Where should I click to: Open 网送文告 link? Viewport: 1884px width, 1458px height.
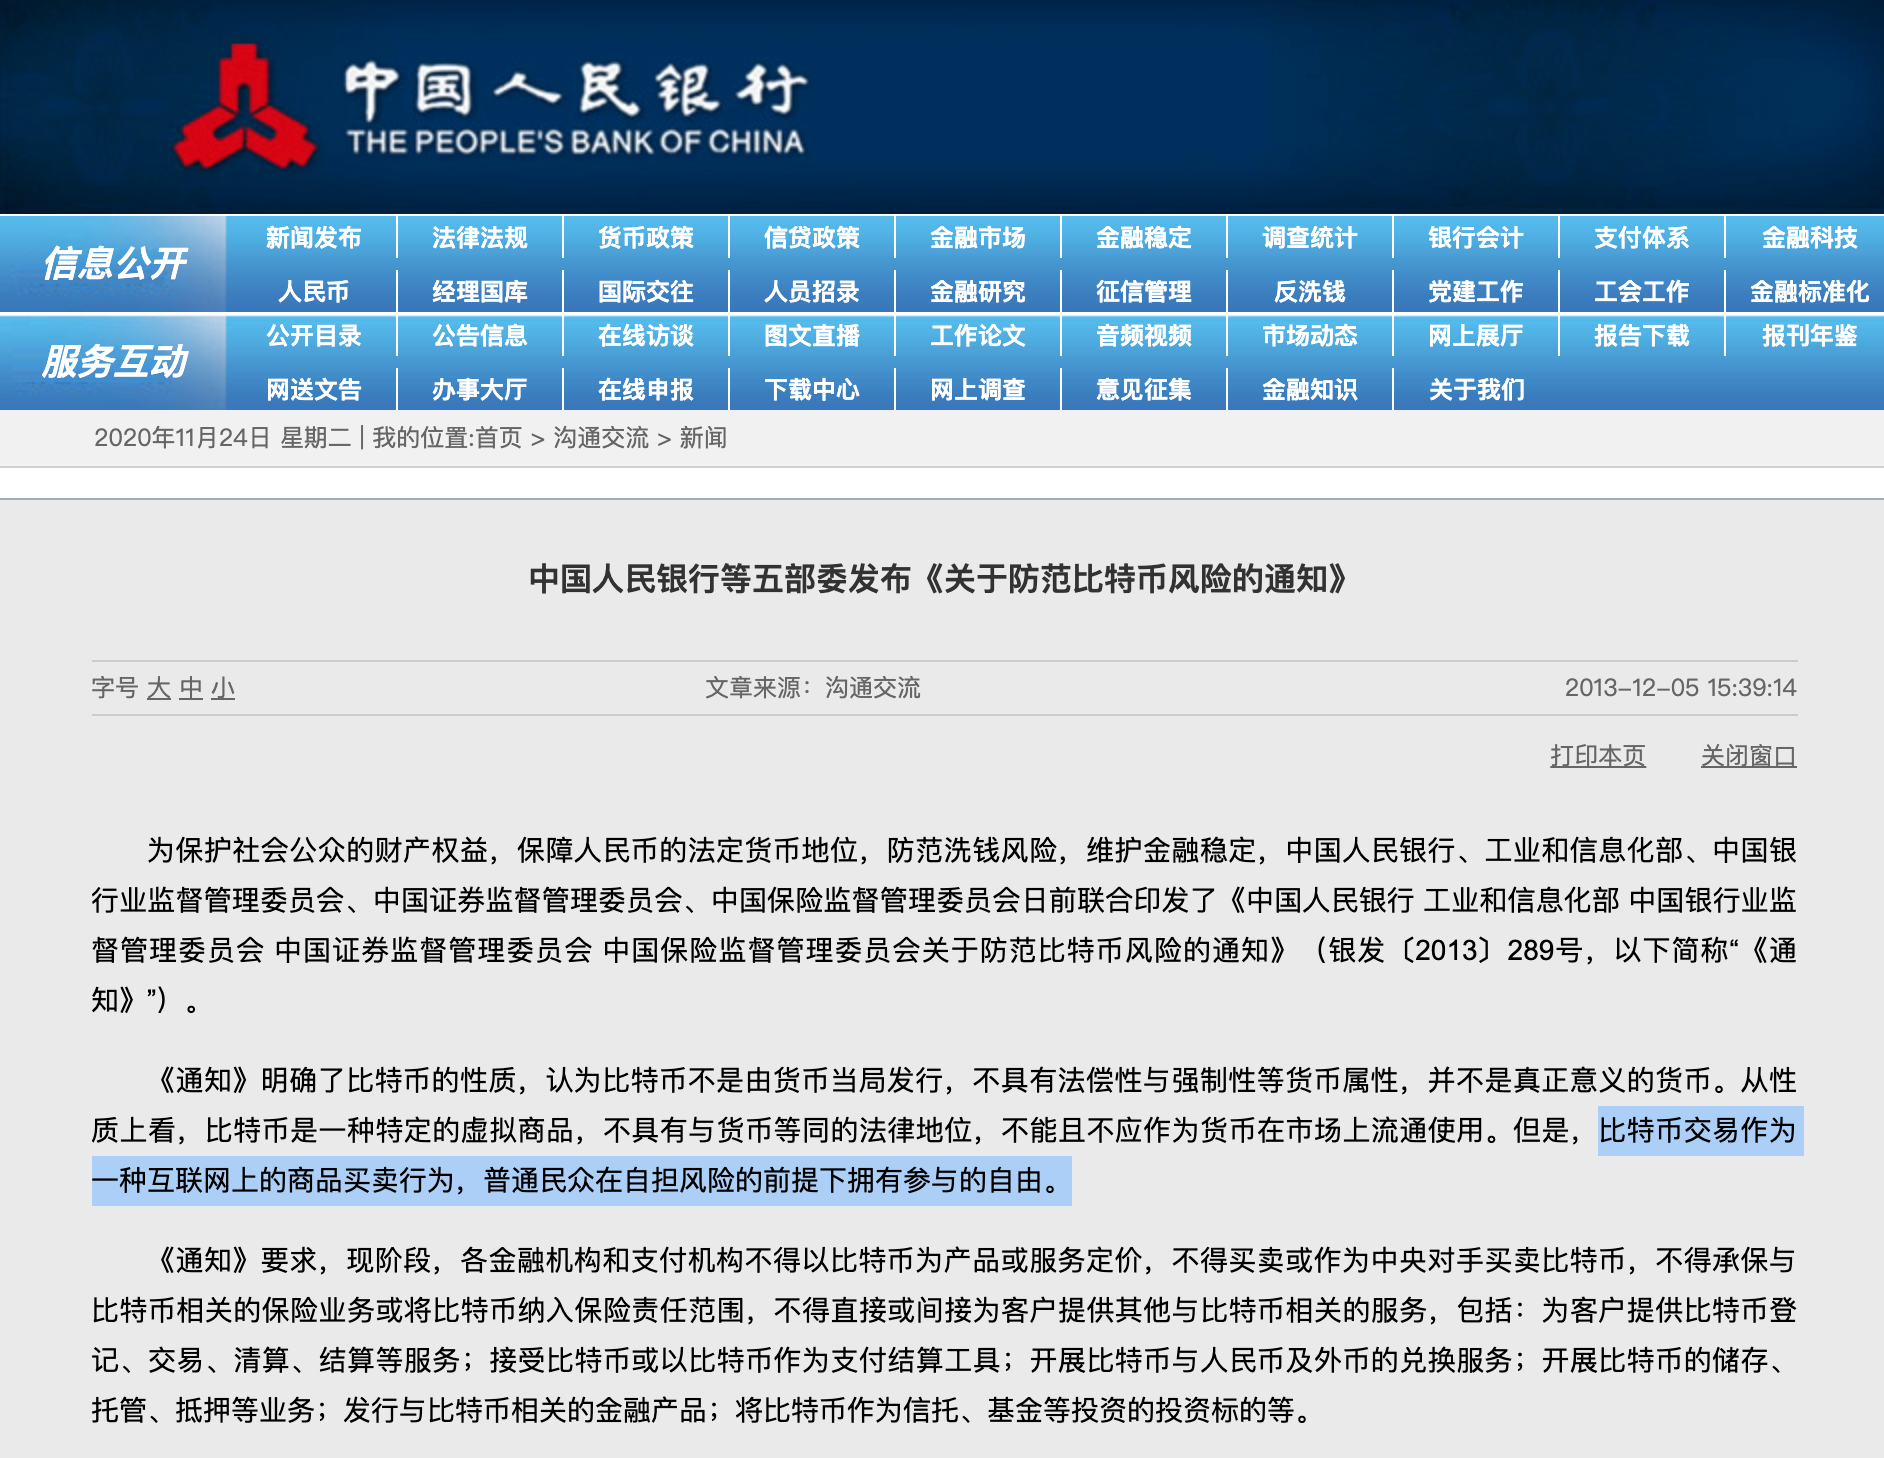point(313,390)
